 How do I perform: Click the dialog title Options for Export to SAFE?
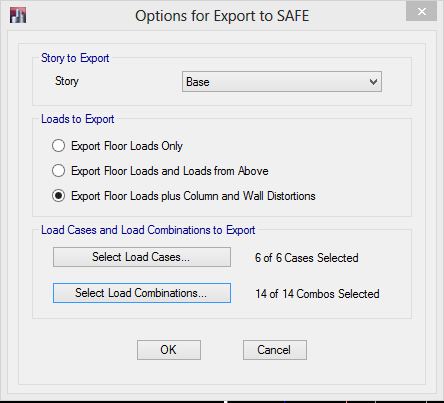point(222,16)
